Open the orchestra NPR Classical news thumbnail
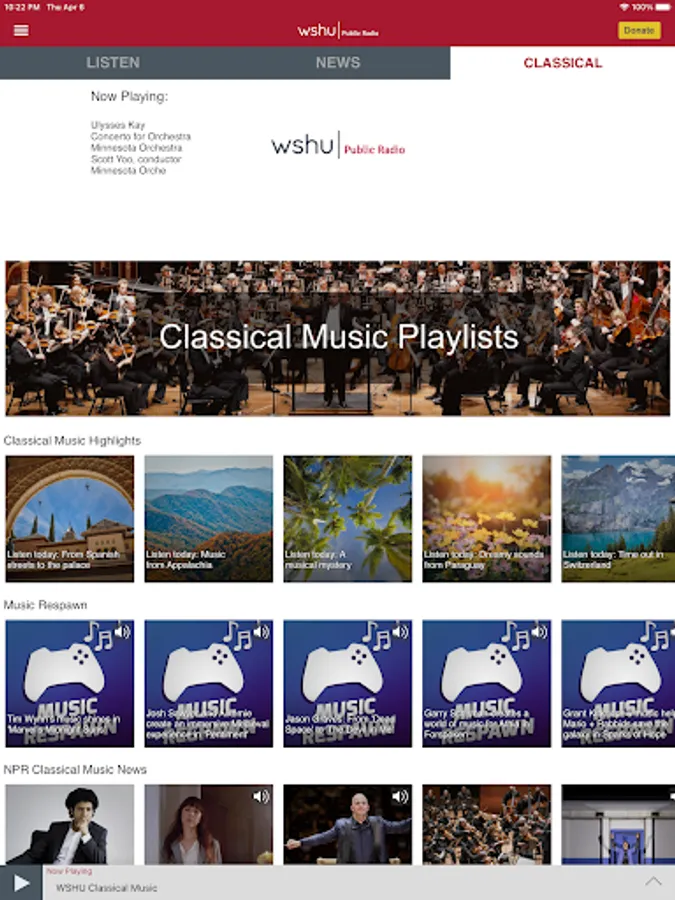675x900 pixels. pos(487,825)
